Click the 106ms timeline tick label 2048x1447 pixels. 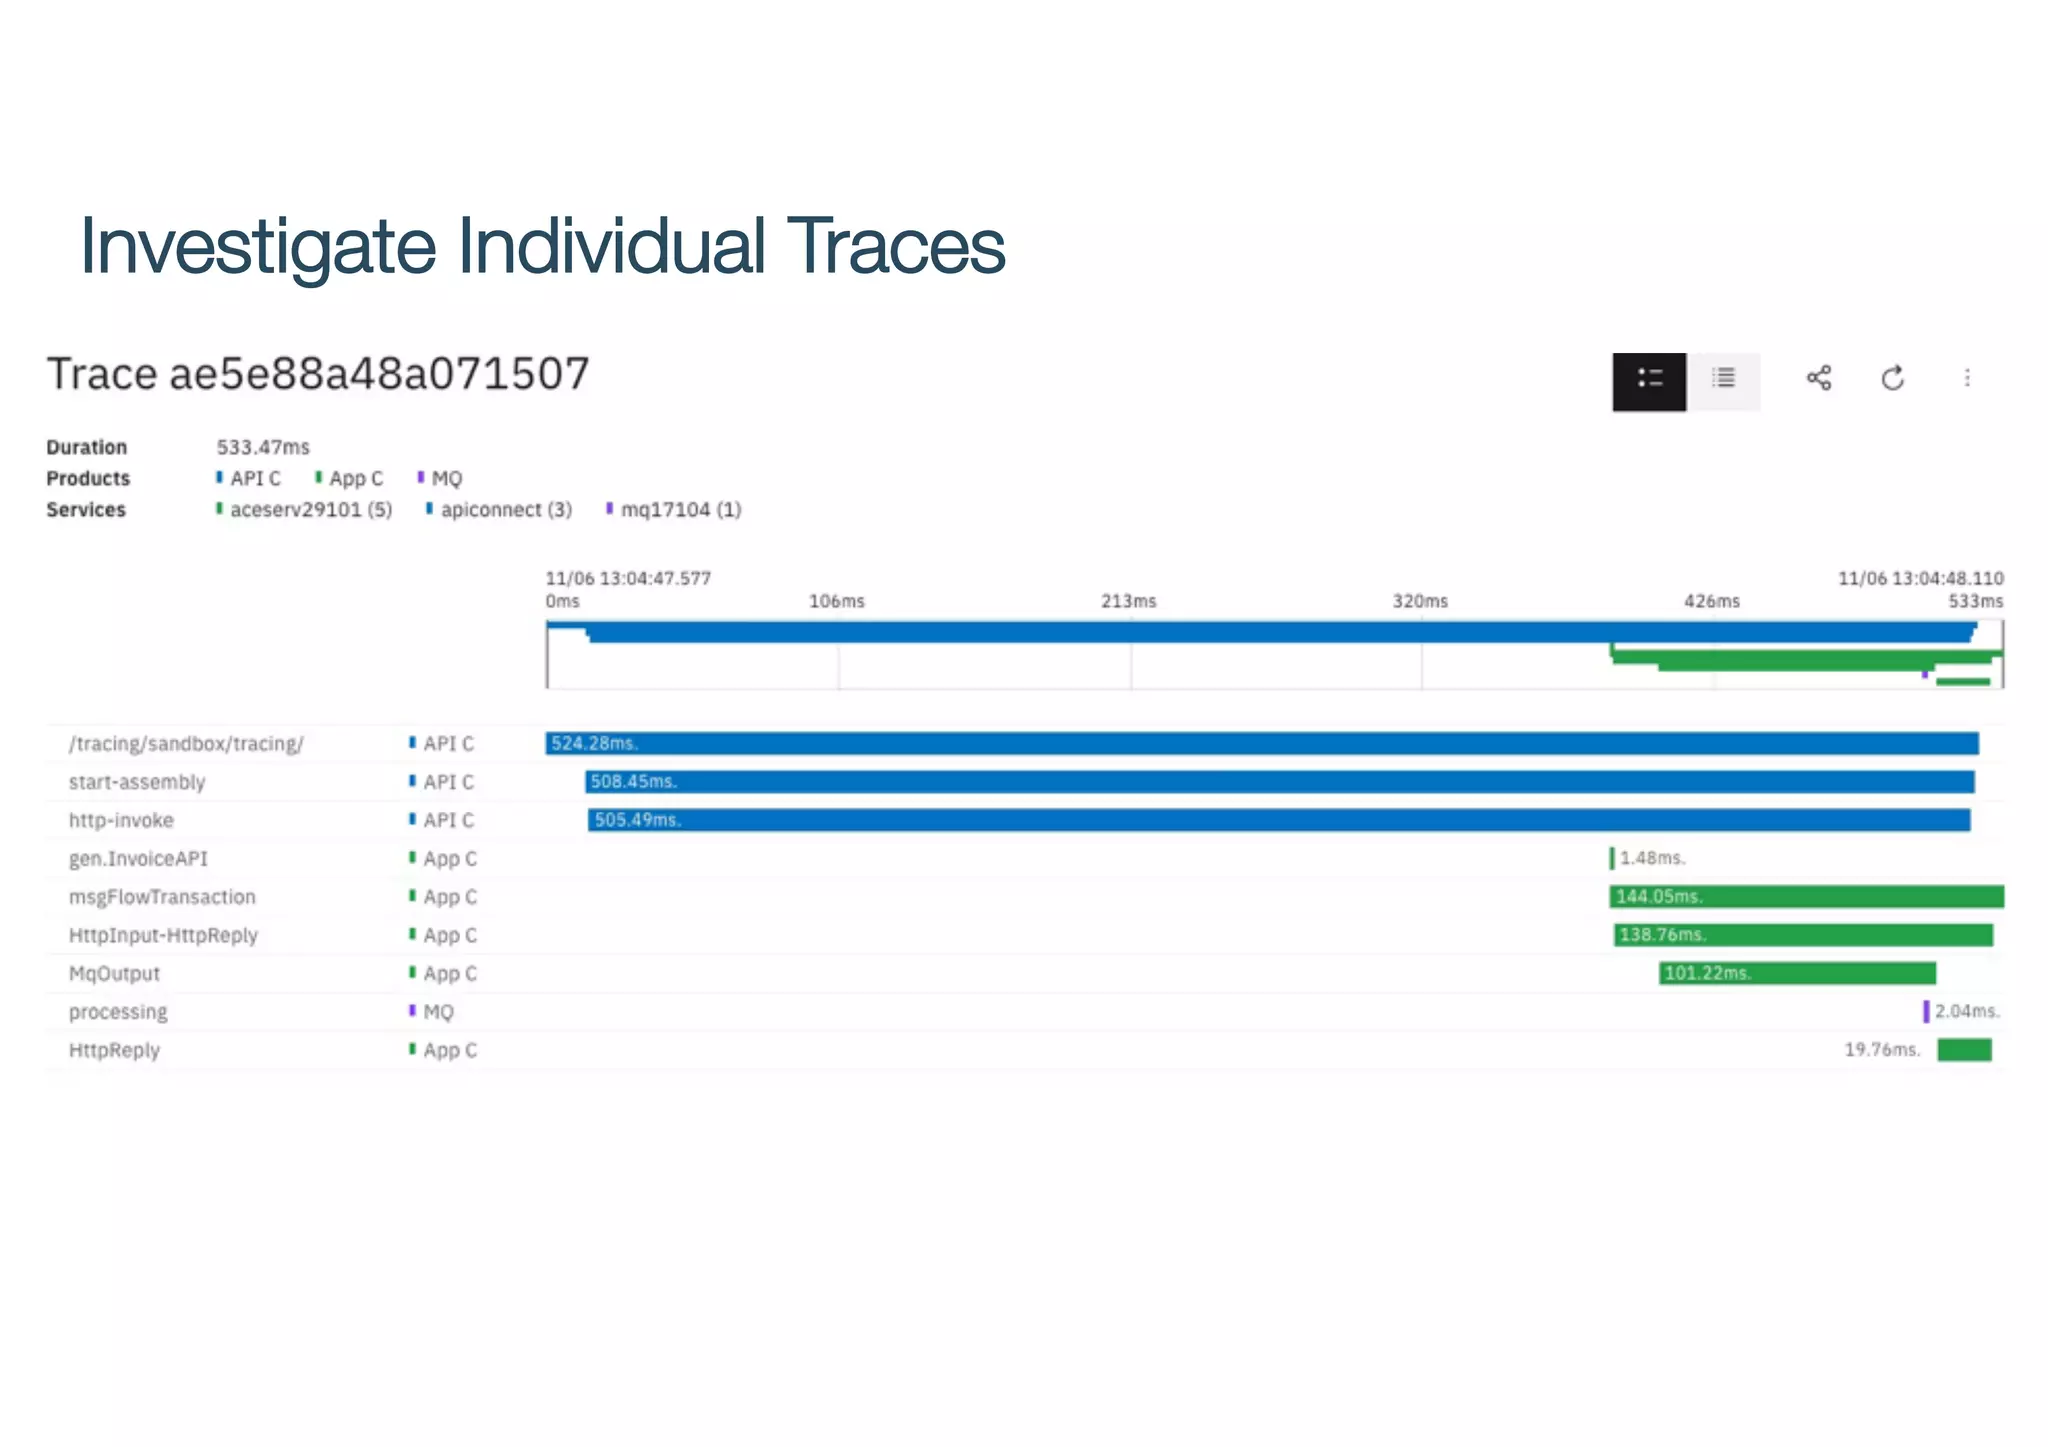click(837, 601)
